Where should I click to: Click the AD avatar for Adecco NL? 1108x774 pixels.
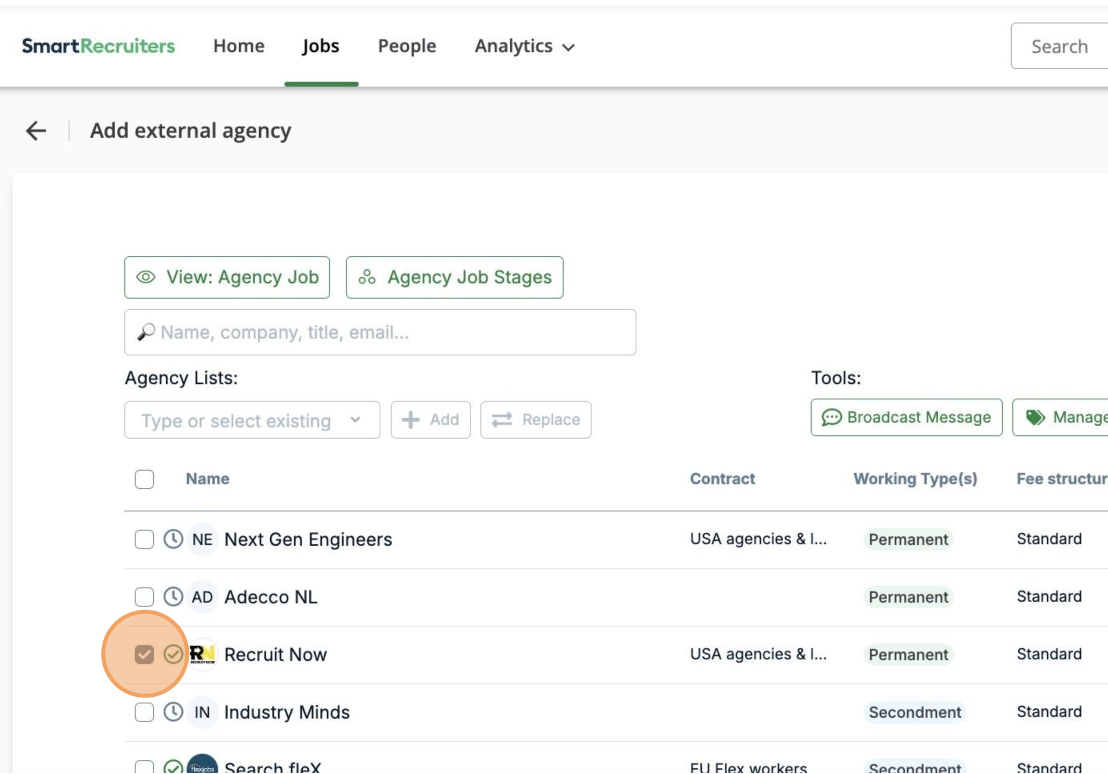(202, 597)
